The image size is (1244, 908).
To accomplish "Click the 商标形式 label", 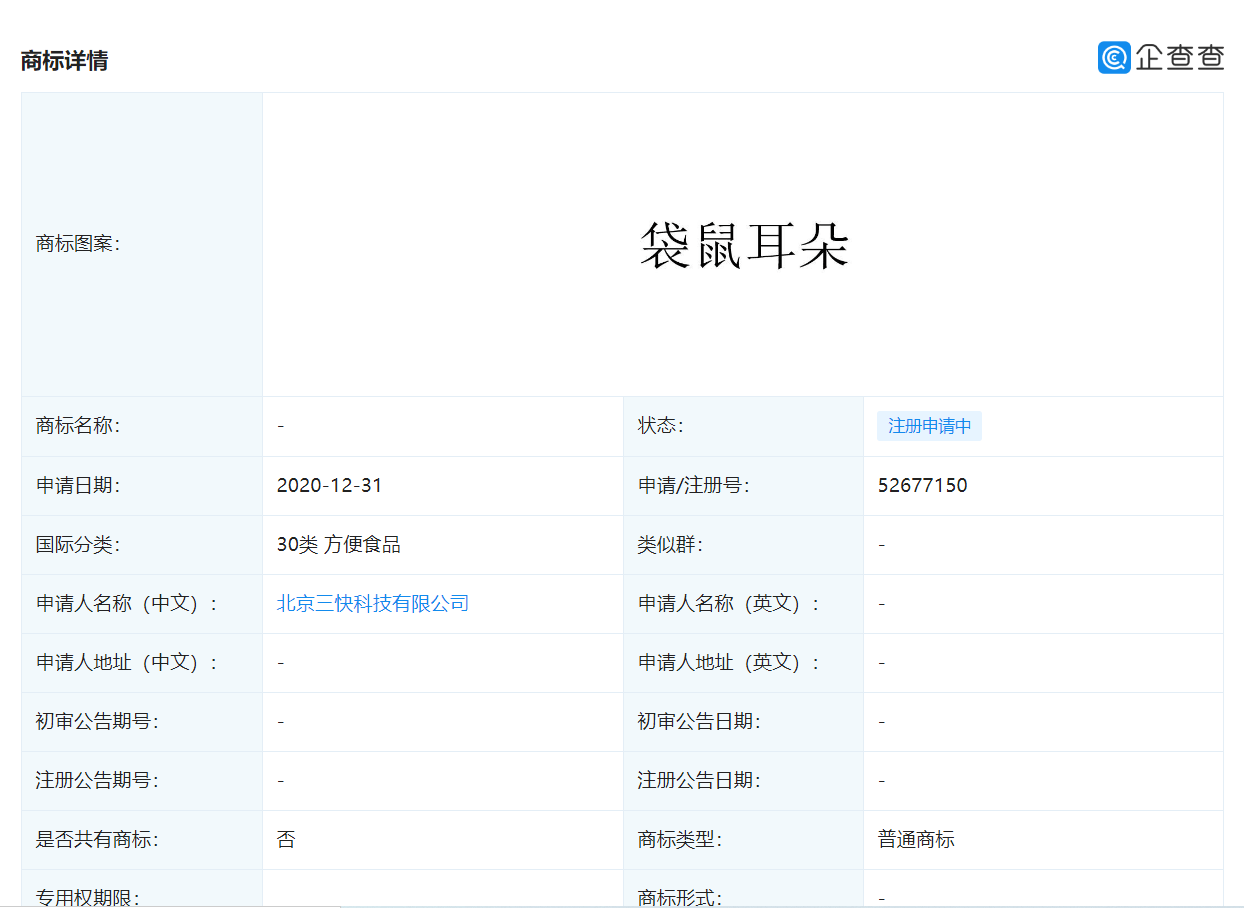I will coord(680,897).
